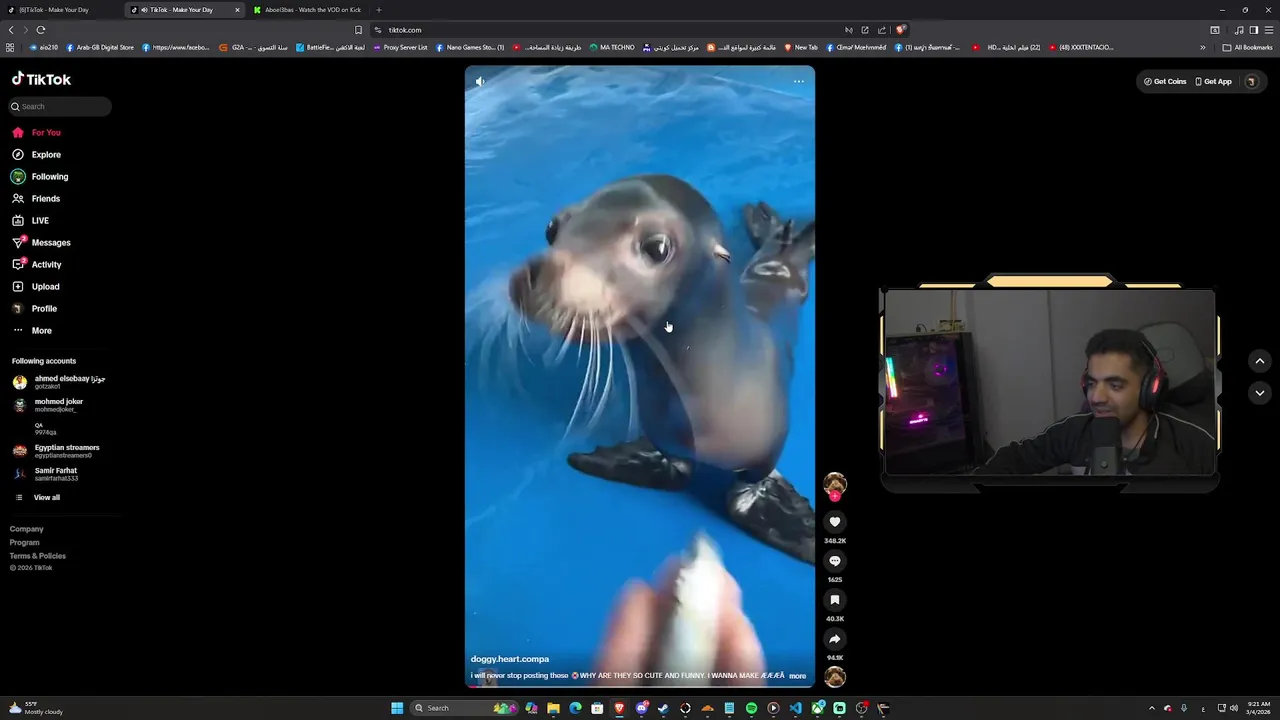
Task: Open Friends section
Action: pos(37,198)
